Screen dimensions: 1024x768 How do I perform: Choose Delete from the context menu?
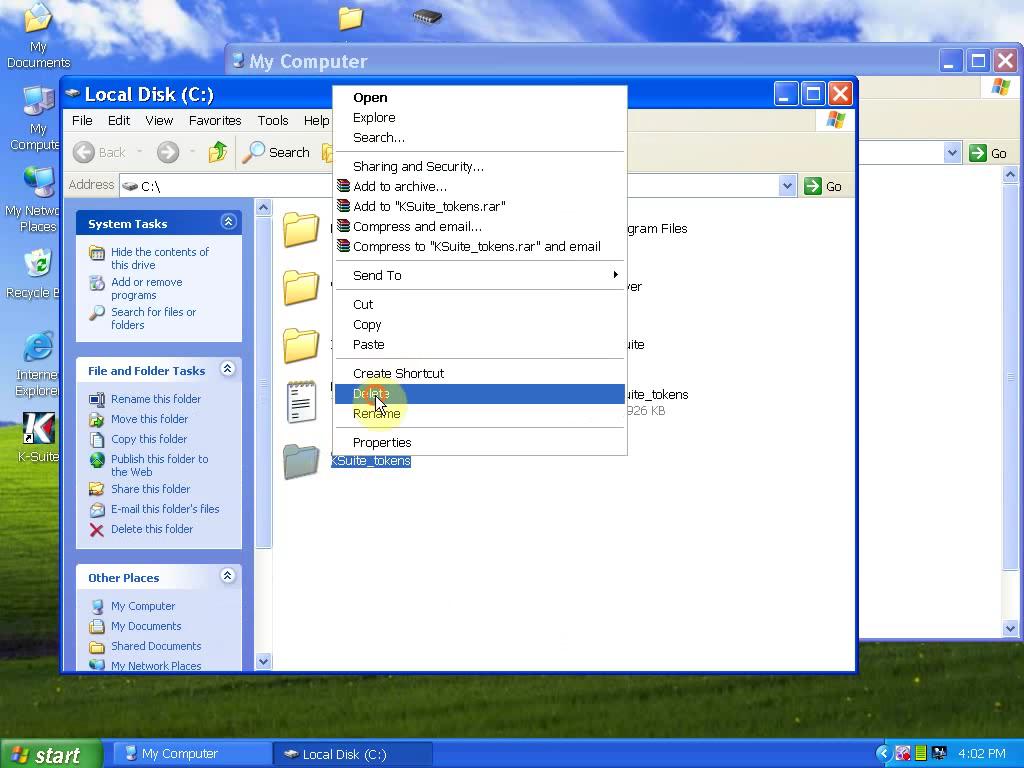(479, 394)
